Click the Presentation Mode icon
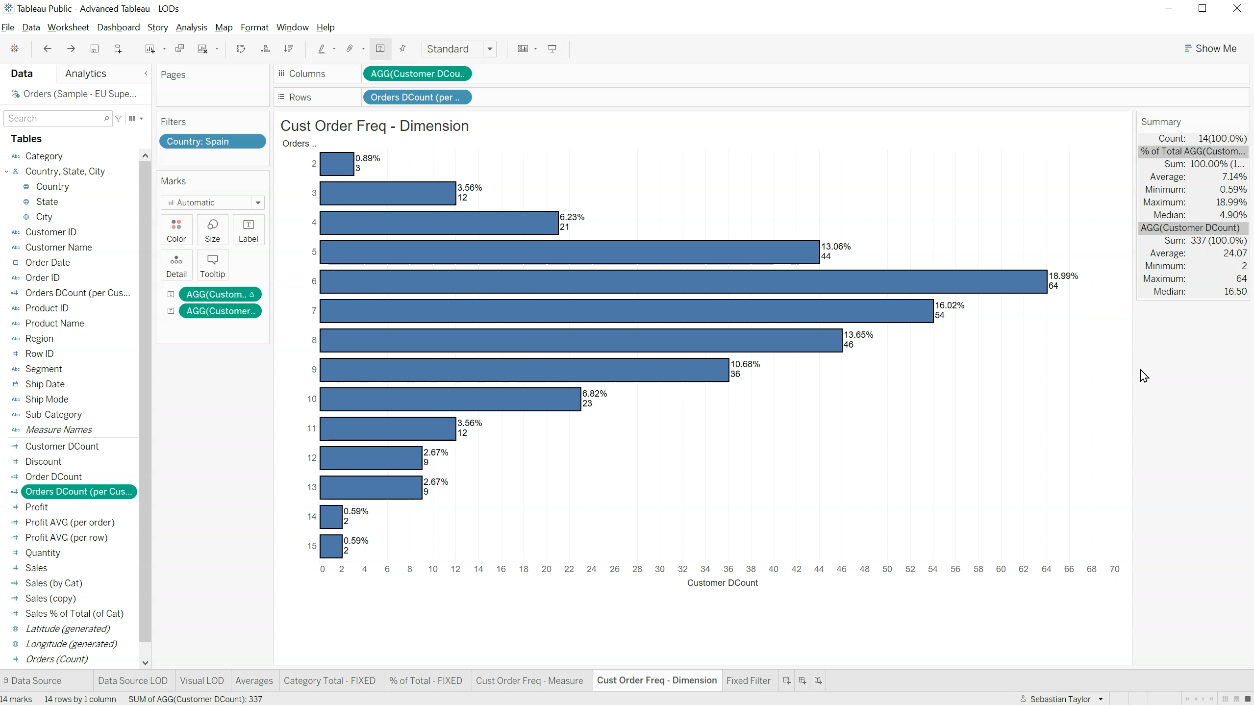Viewport: 1254px width, 705px height. pyautogui.click(x=552, y=49)
